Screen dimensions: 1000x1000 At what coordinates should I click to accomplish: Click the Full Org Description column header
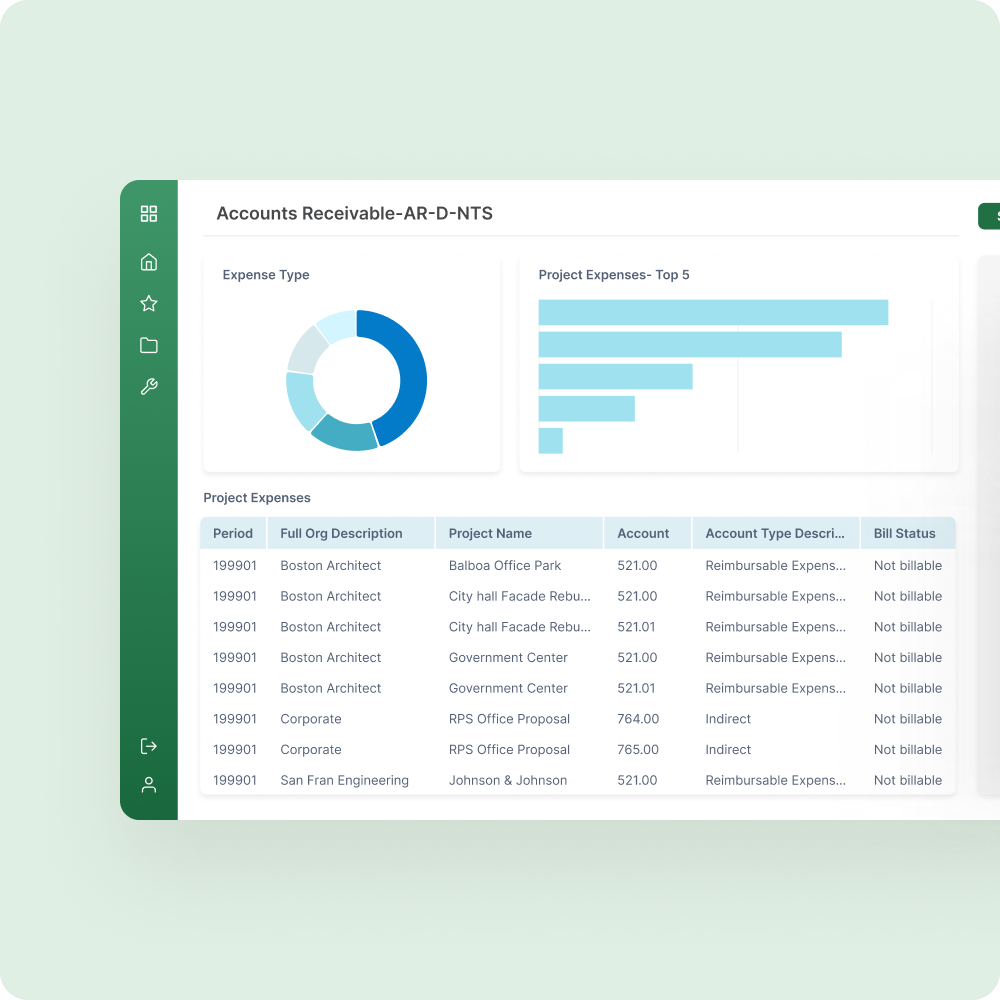[341, 533]
